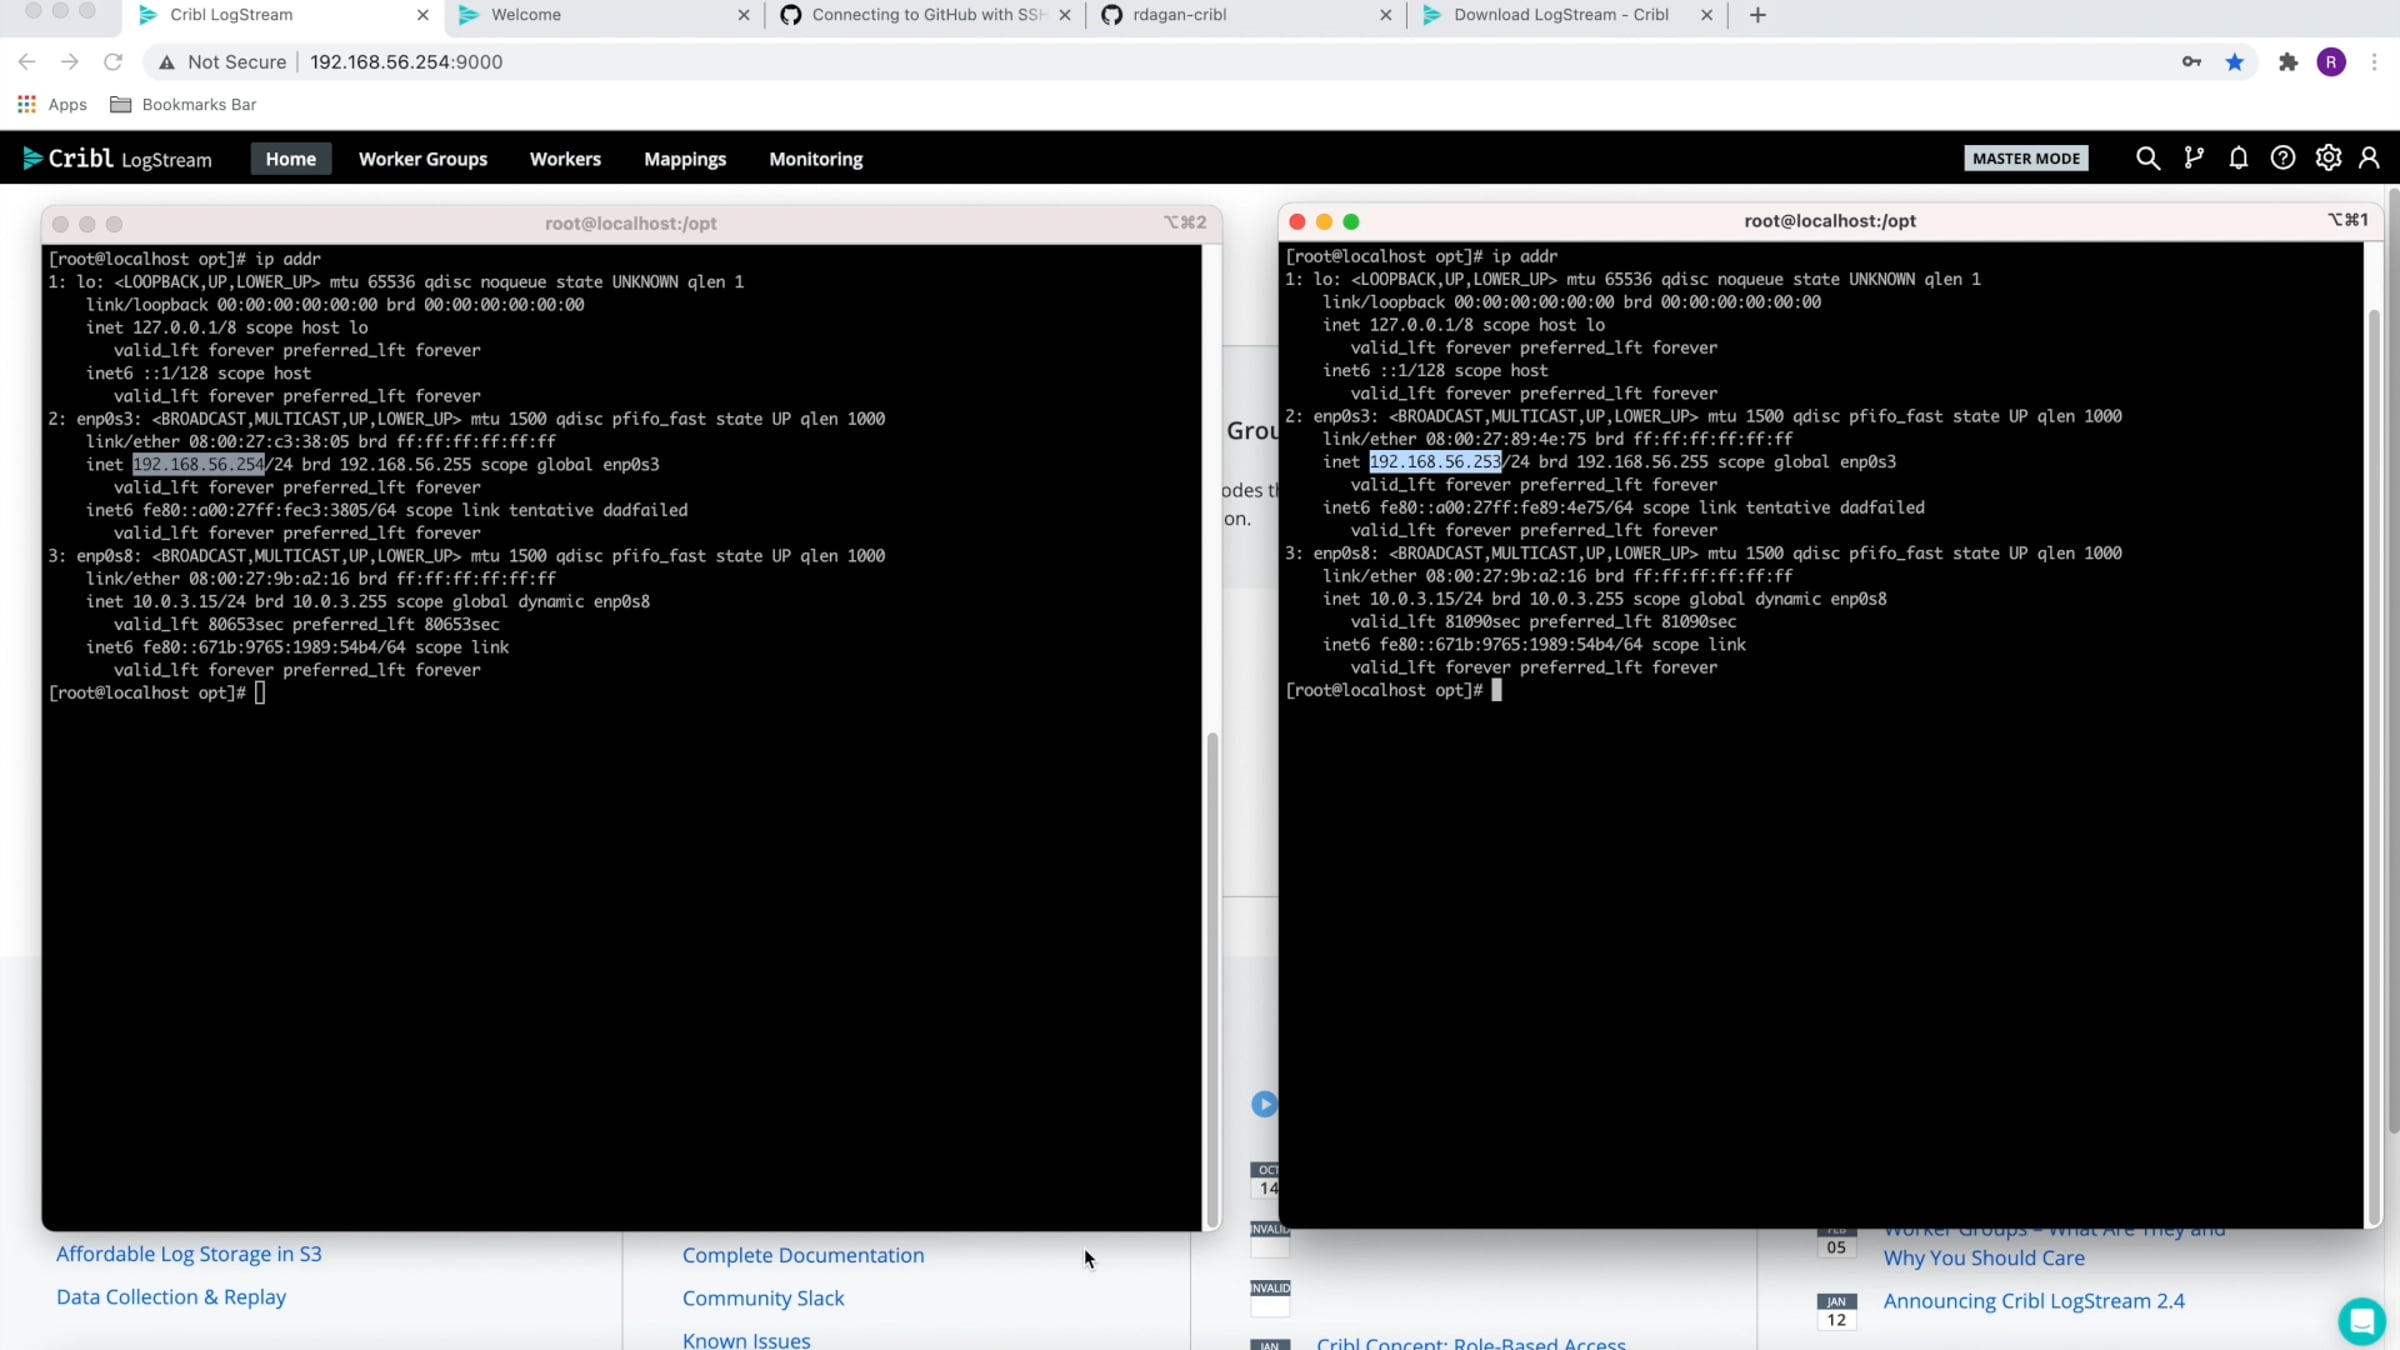
Task: Open Data Collection & Replay link
Action: [171, 1297]
